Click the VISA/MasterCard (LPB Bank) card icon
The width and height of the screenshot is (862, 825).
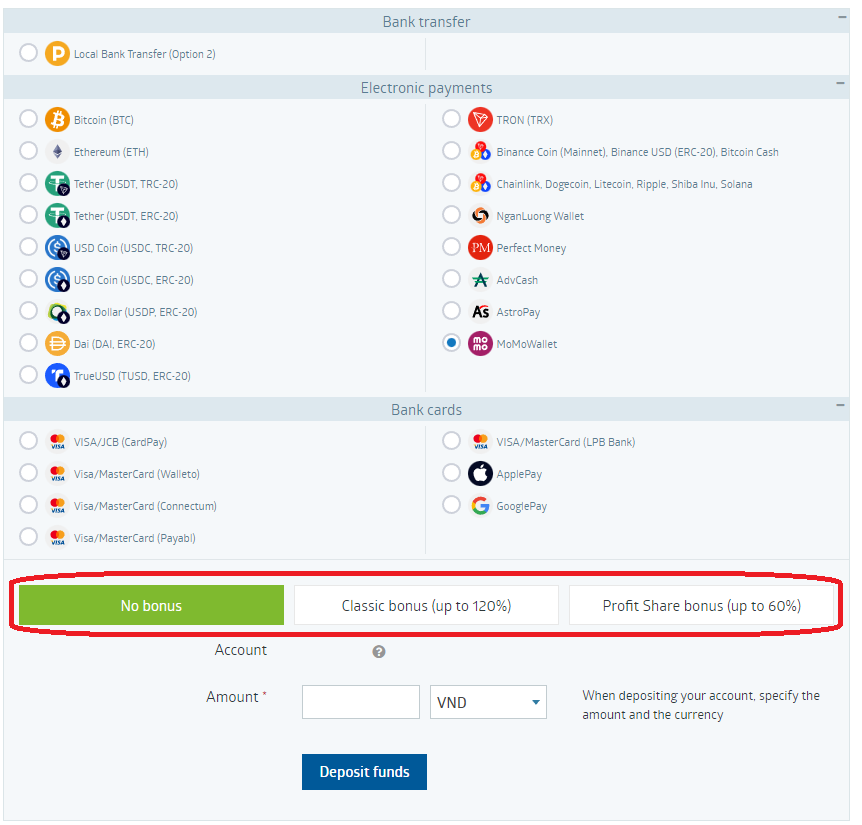pos(480,442)
